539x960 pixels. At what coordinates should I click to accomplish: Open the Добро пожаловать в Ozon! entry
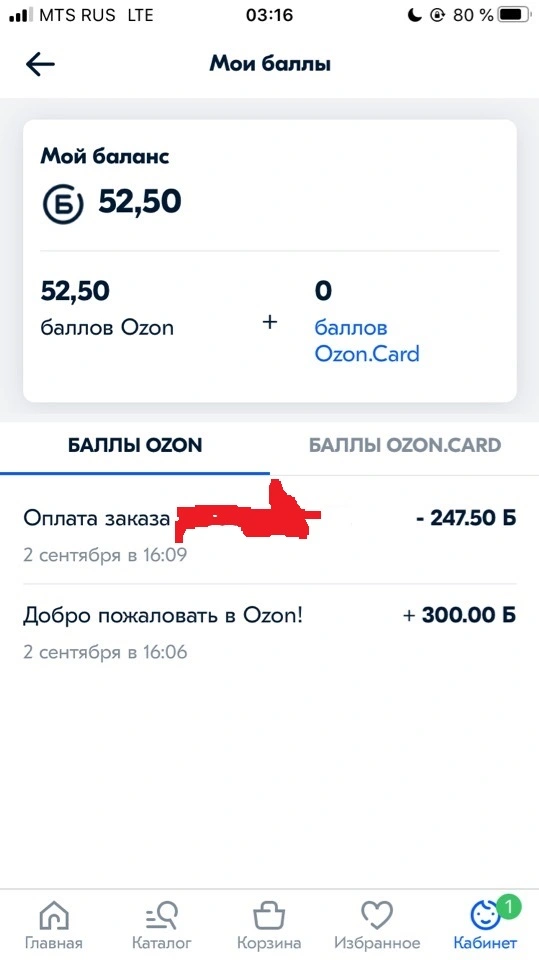(270, 632)
